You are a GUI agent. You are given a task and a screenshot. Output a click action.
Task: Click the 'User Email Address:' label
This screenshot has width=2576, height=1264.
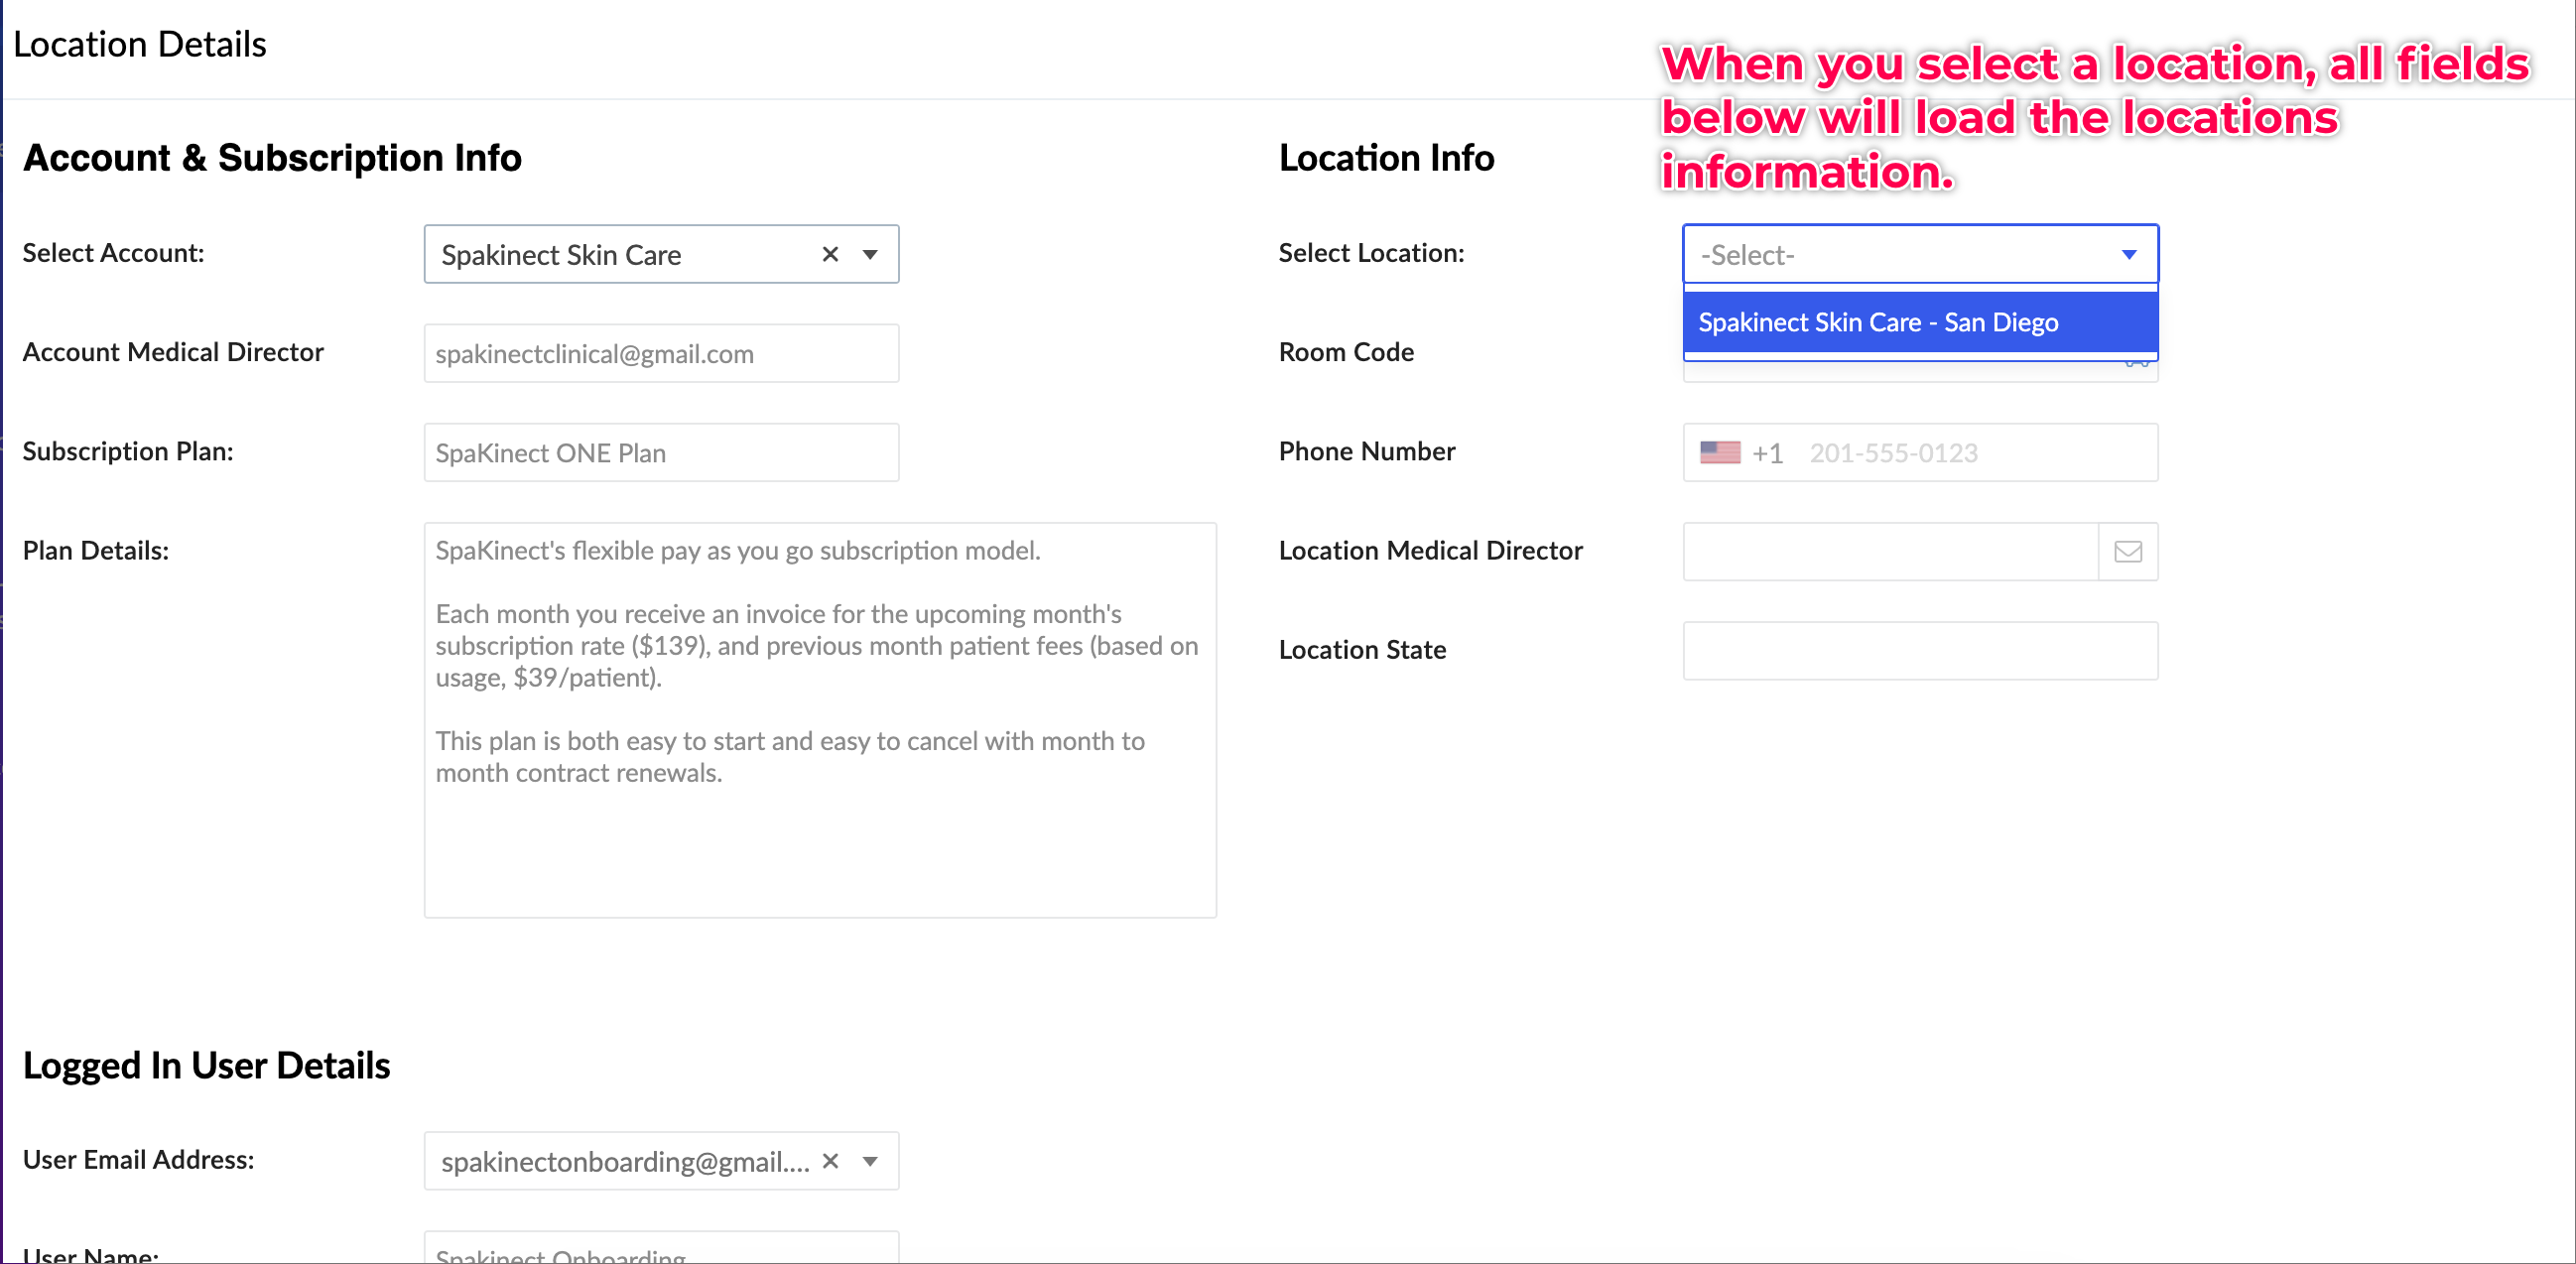[x=138, y=1159]
